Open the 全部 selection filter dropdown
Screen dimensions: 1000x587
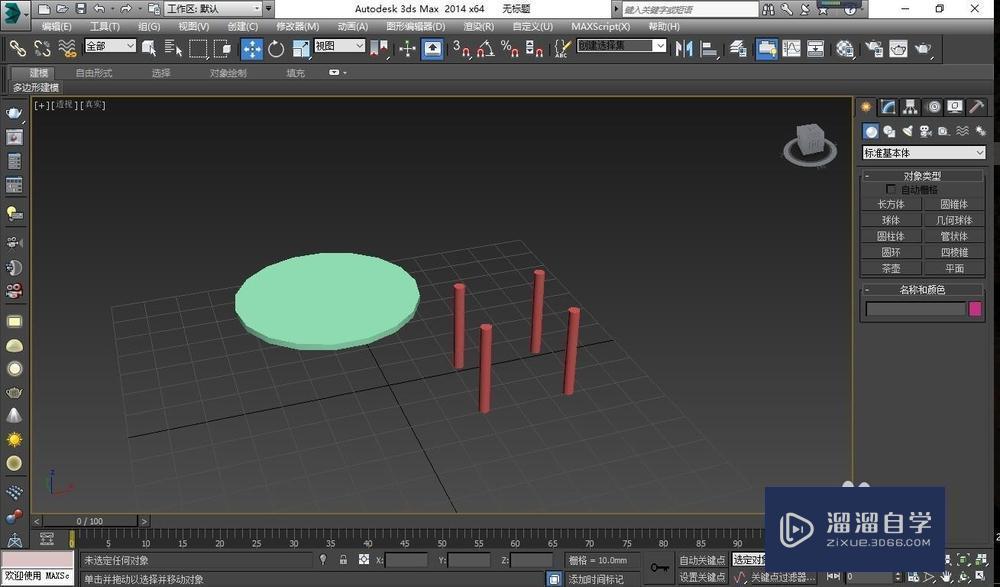pyautogui.click(x=110, y=46)
